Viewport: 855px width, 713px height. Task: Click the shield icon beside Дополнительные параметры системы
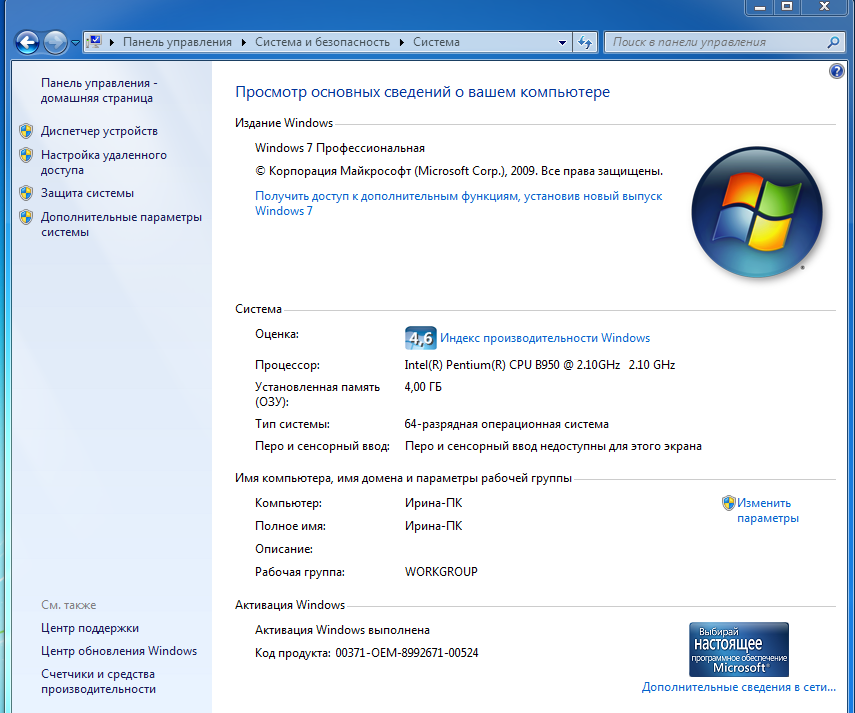pos(26,217)
